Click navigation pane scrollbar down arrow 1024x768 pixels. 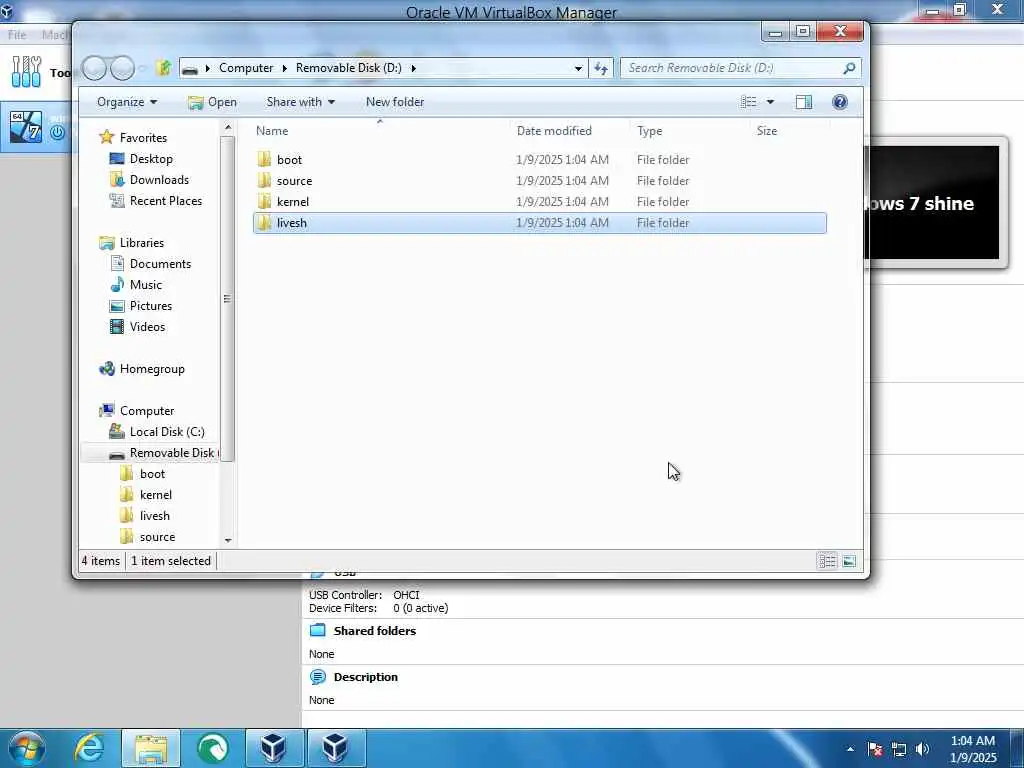coord(227,541)
